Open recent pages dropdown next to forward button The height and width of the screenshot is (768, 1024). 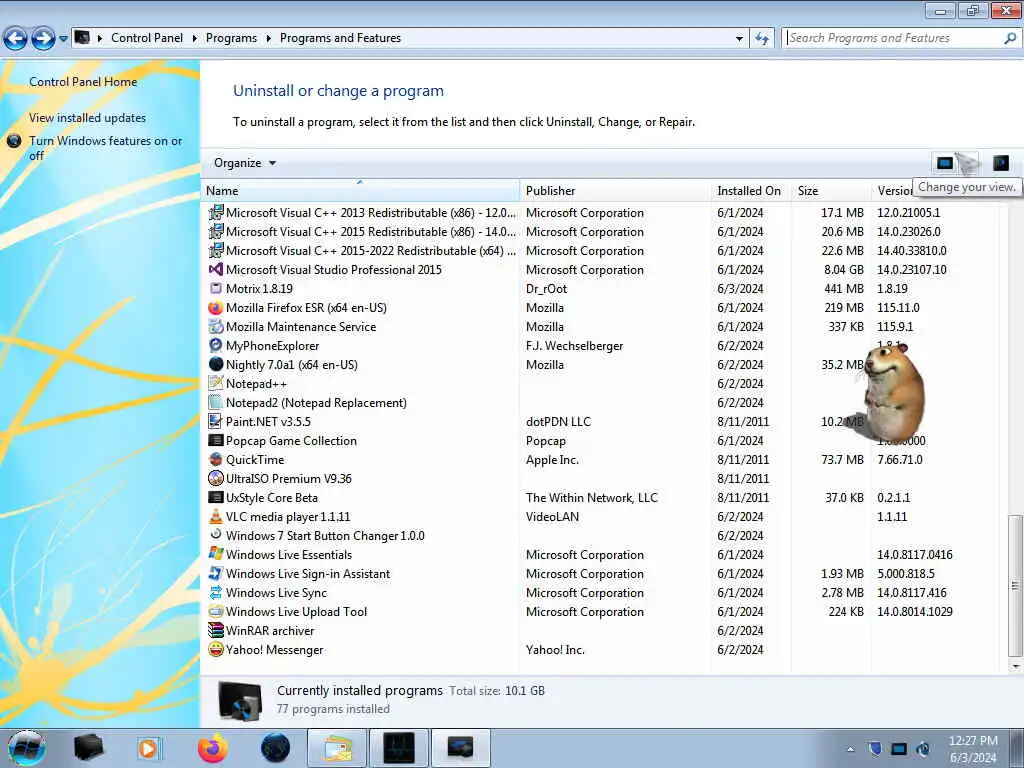[x=63, y=39]
